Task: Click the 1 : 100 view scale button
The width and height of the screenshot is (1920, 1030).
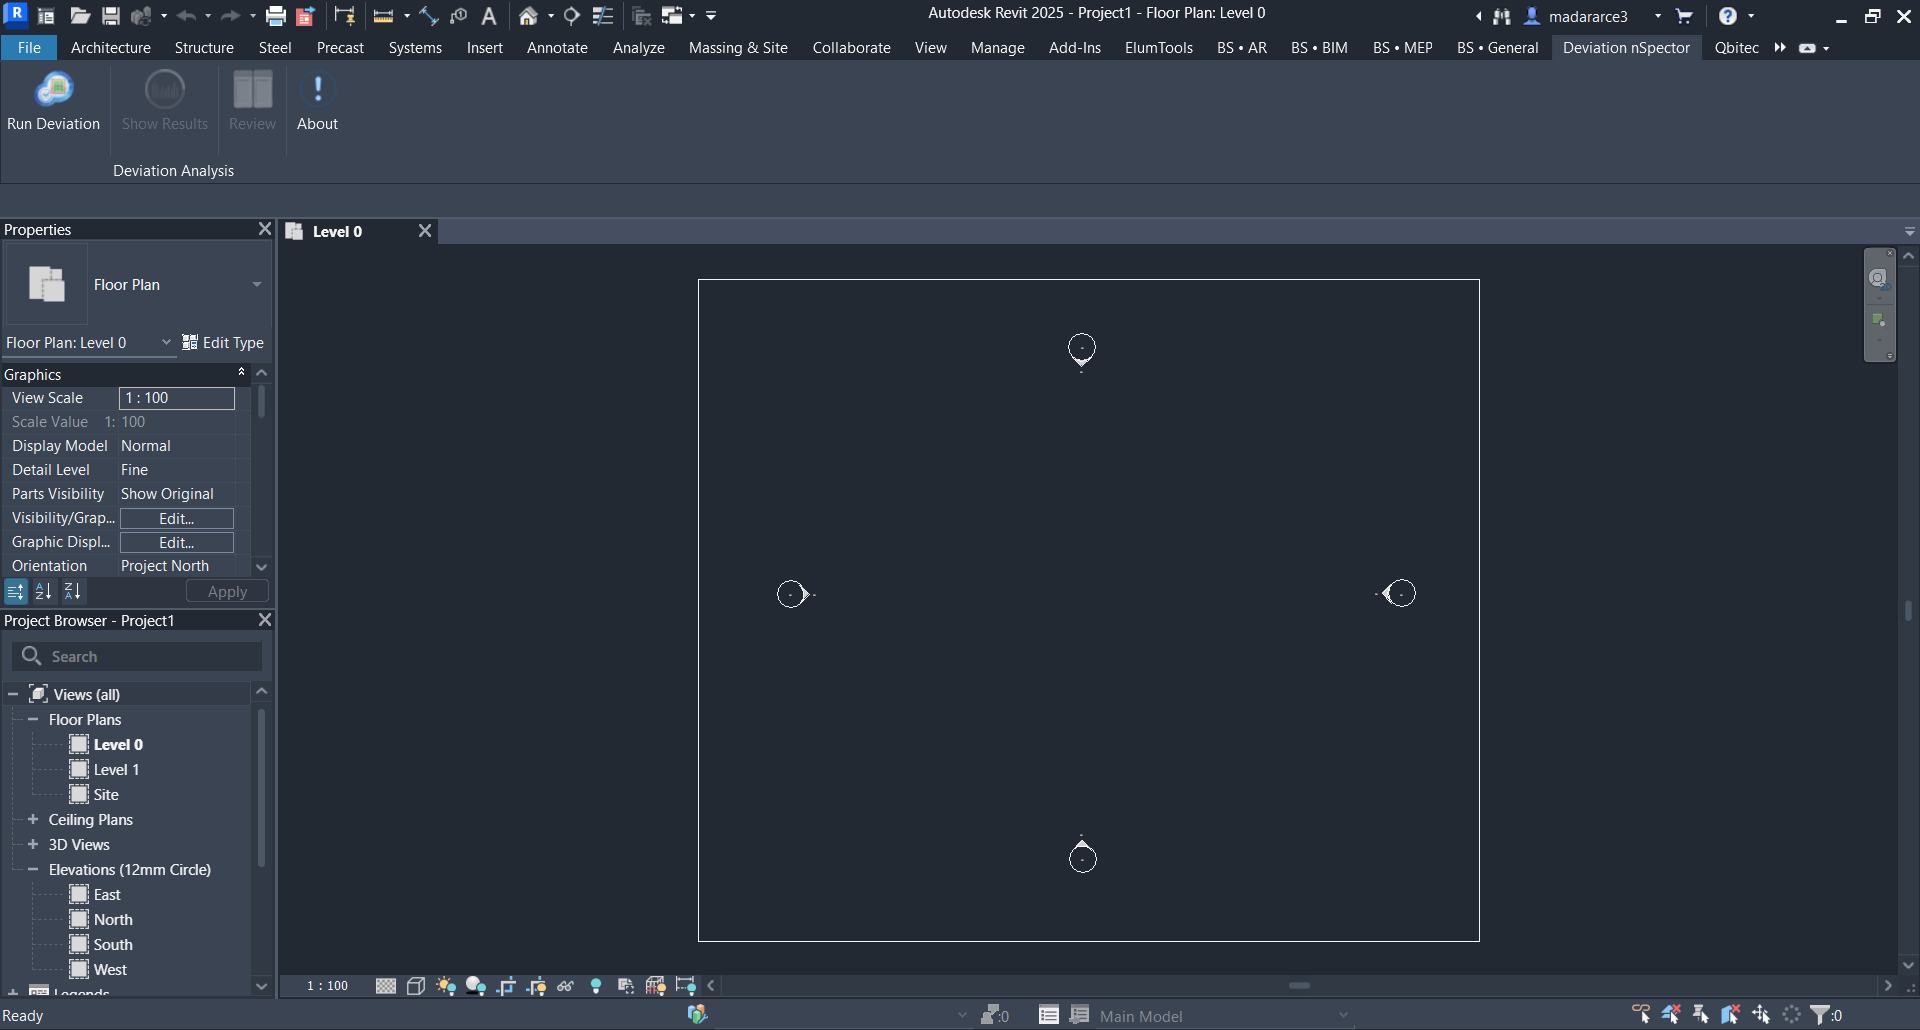Action: [x=327, y=986]
